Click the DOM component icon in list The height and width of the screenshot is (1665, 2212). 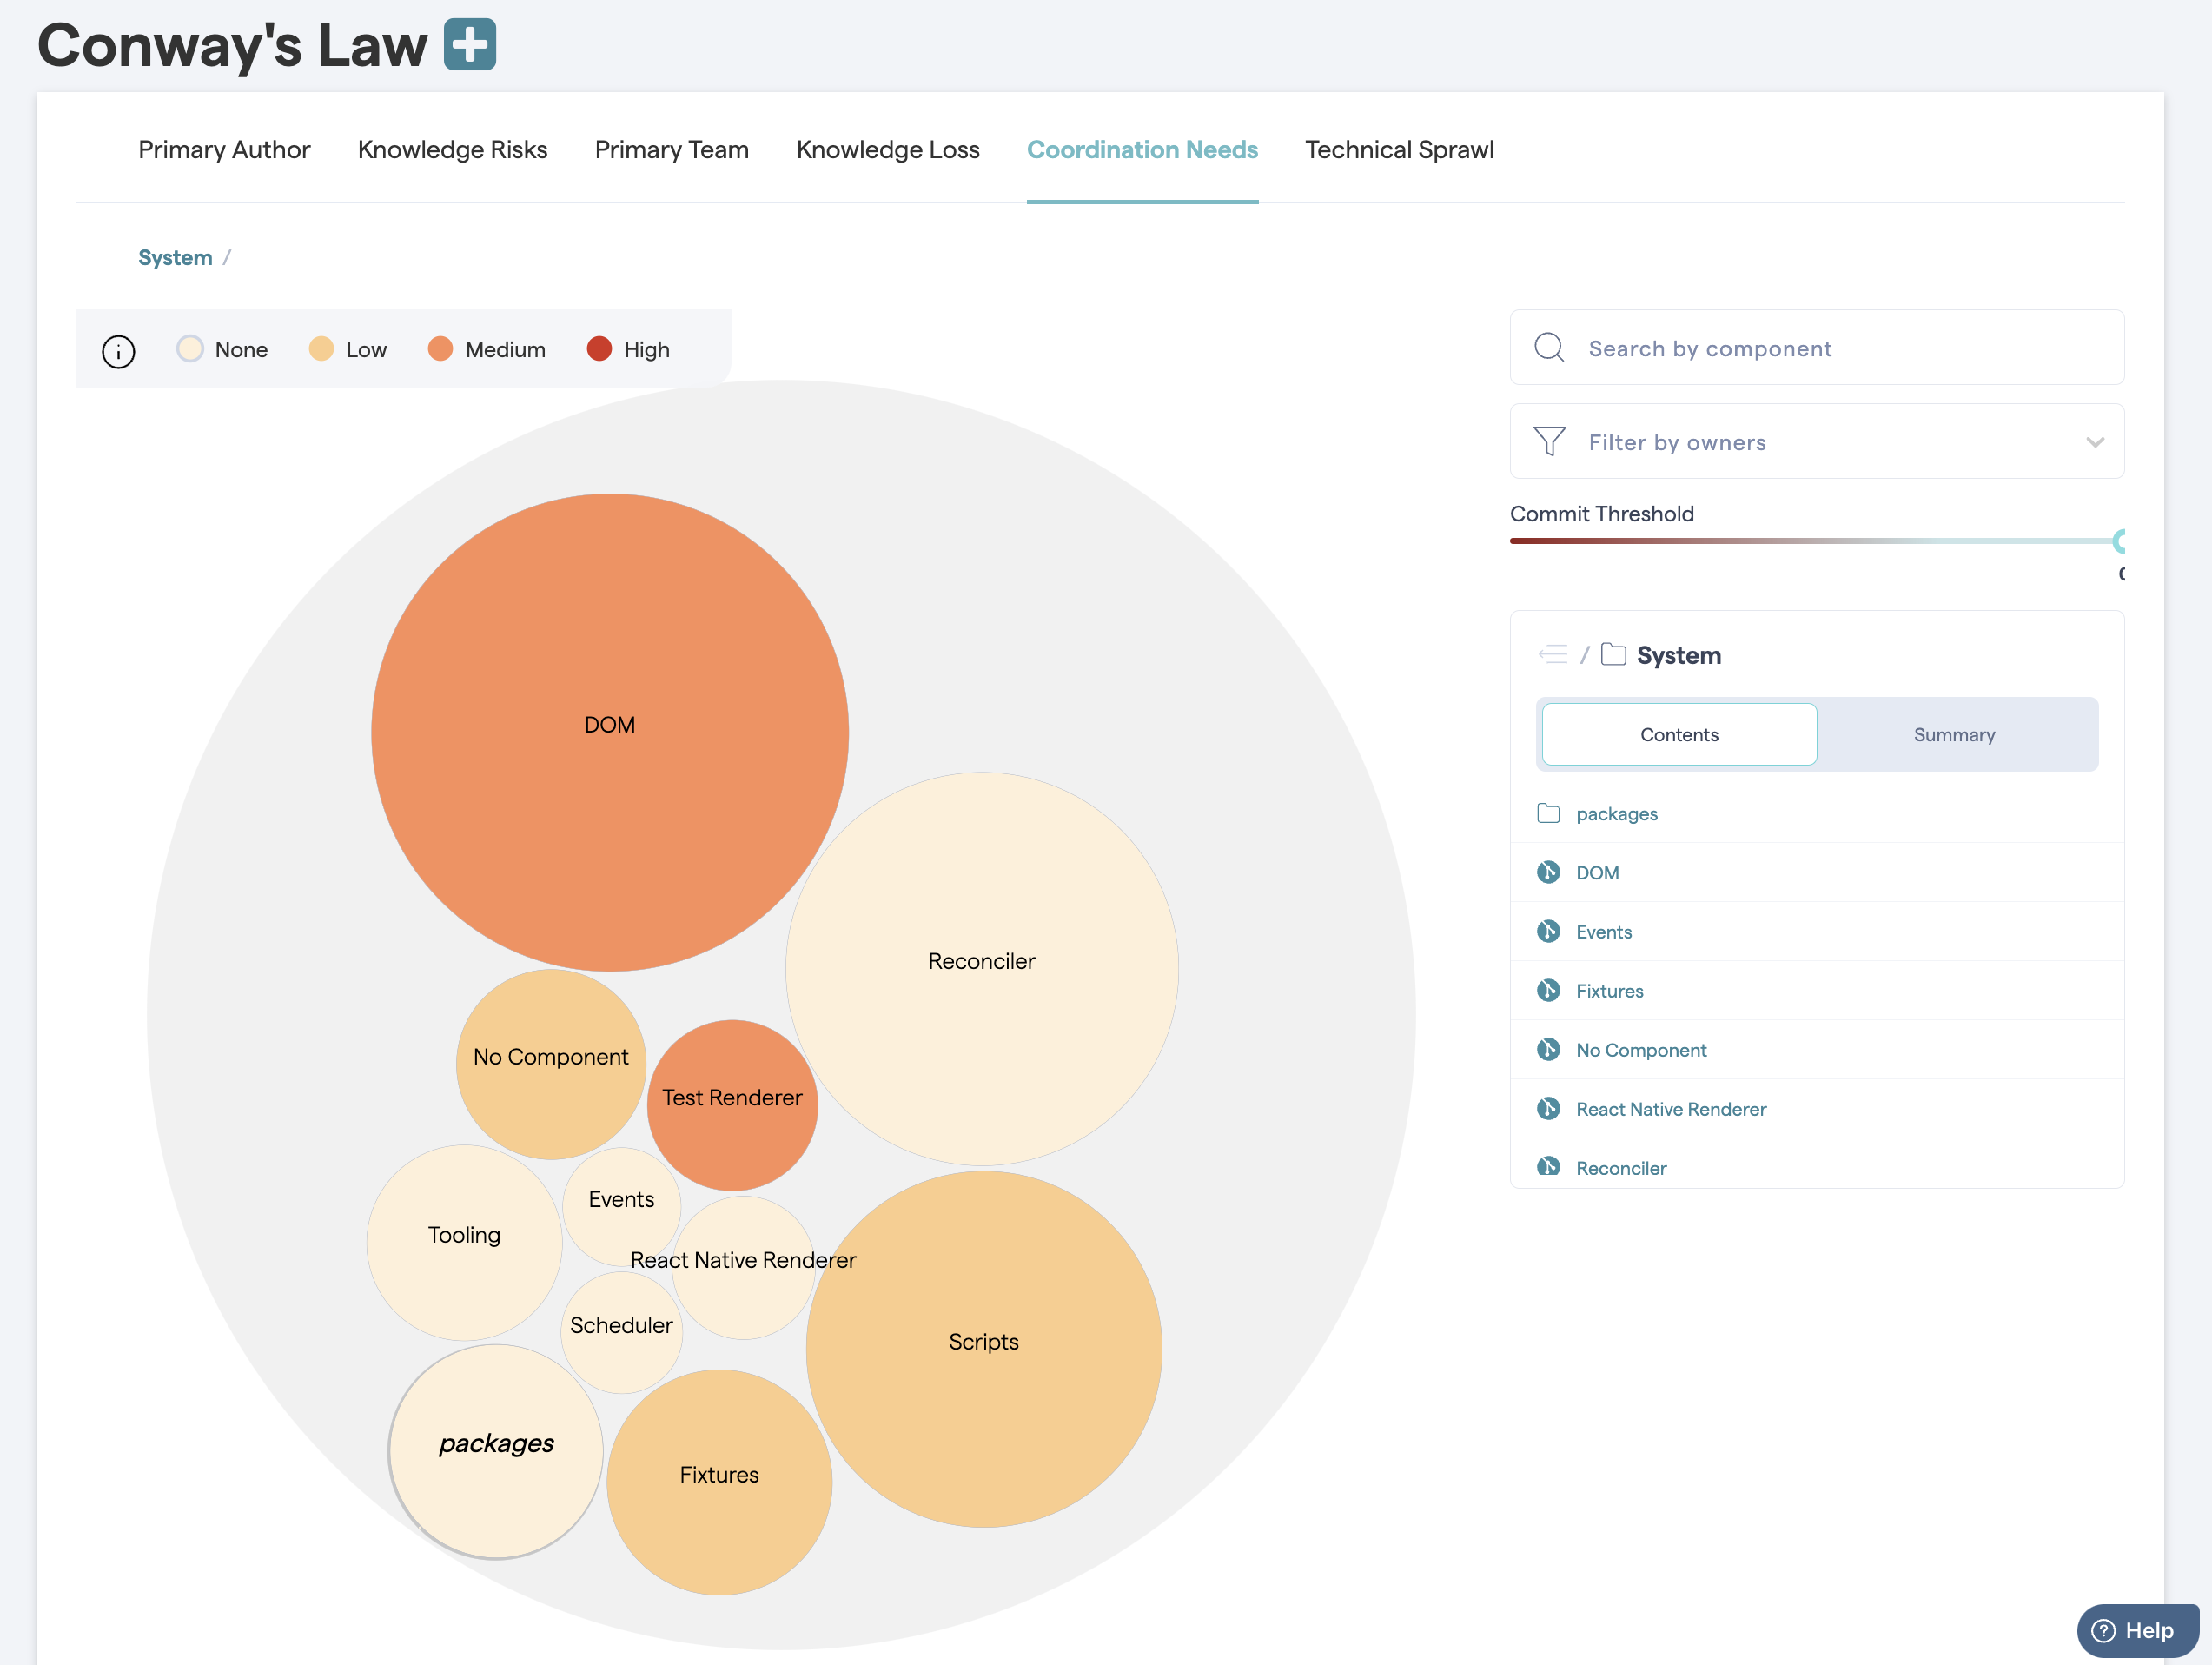1548,872
